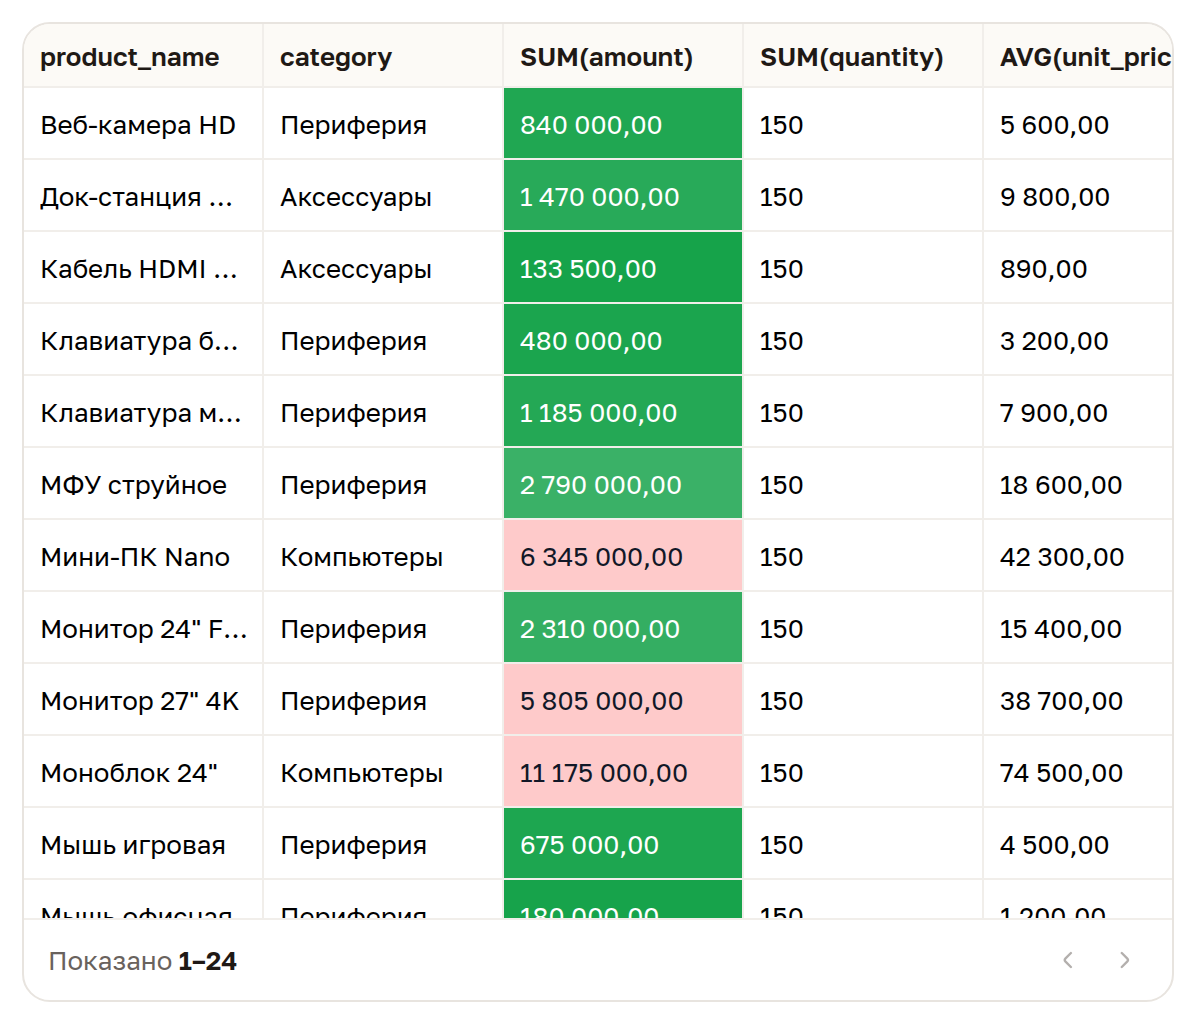1196x1024 pixels.
Task: Click the average price 4 500,00
Action: tap(1077, 845)
